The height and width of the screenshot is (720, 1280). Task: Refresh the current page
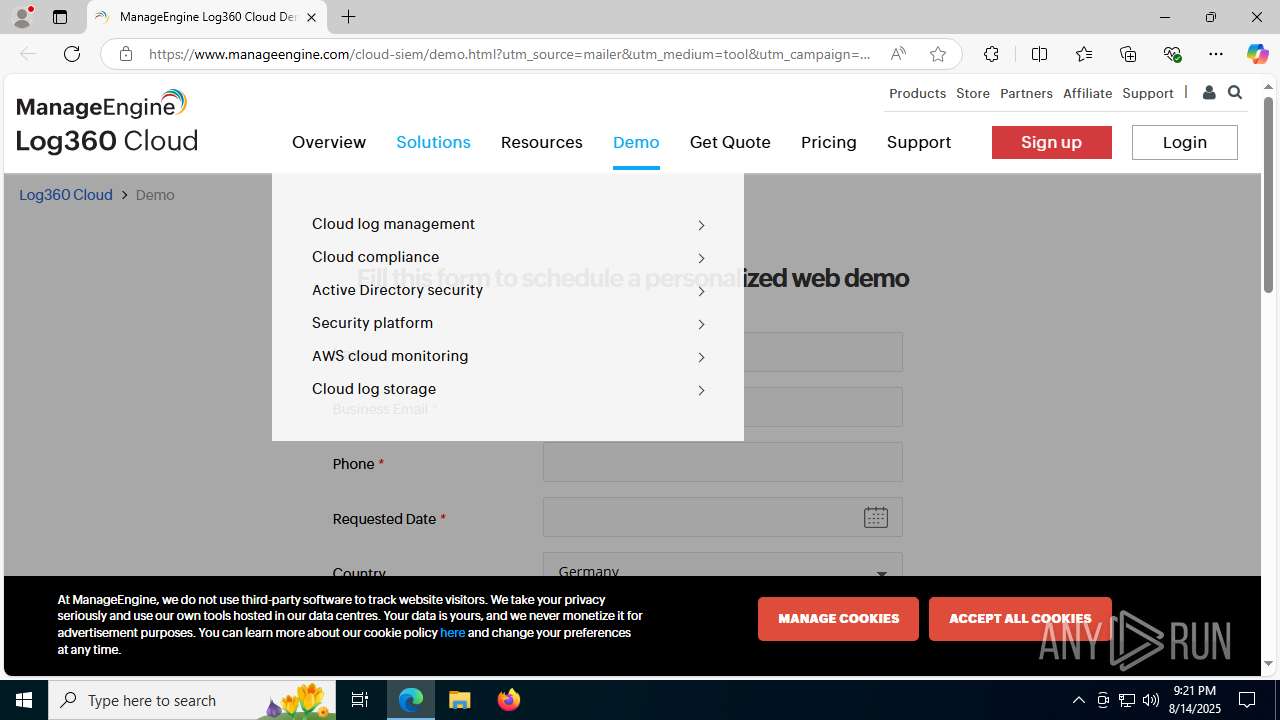[x=72, y=54]
